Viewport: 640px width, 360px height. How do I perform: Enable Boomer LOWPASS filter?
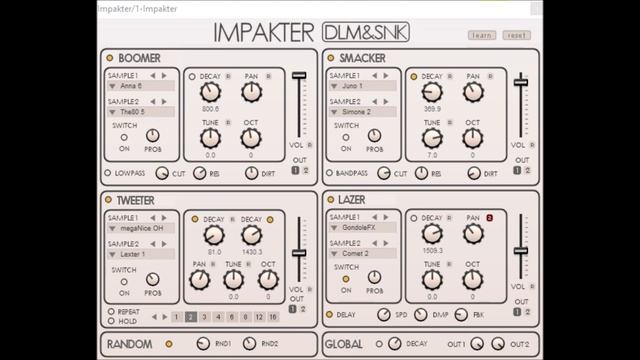(108, 173)
